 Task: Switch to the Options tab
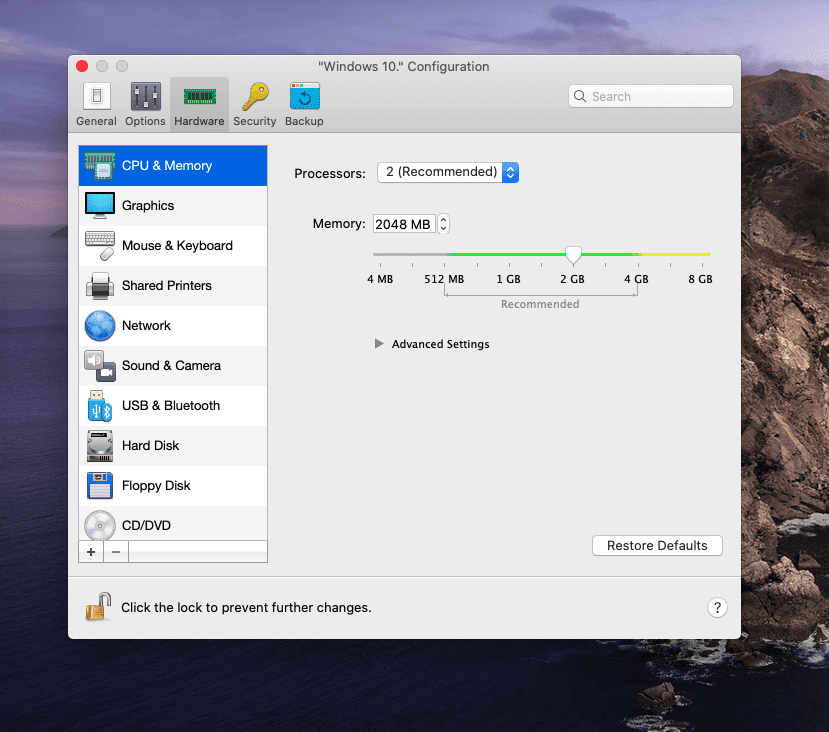pyautogui.click(x=145, y=104)
